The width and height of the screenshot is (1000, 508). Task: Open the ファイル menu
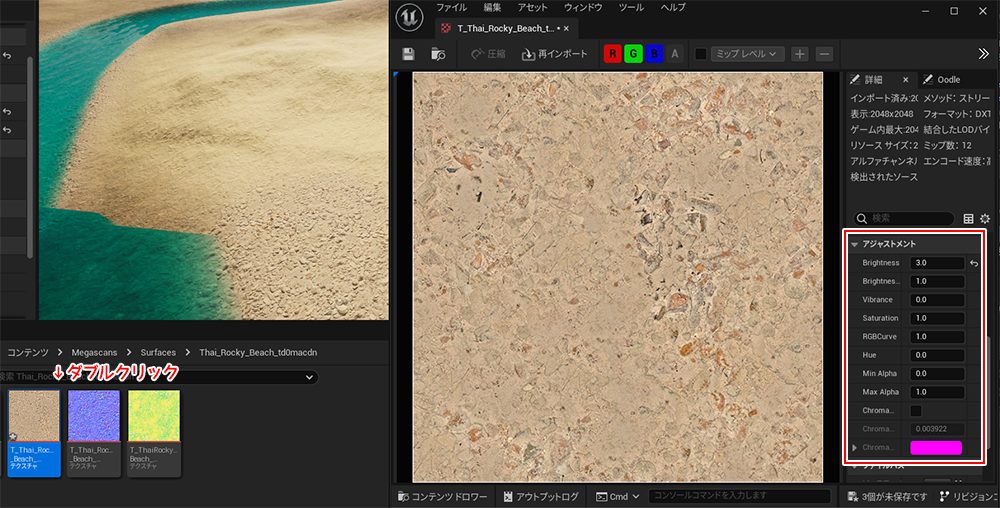(451, 8)
